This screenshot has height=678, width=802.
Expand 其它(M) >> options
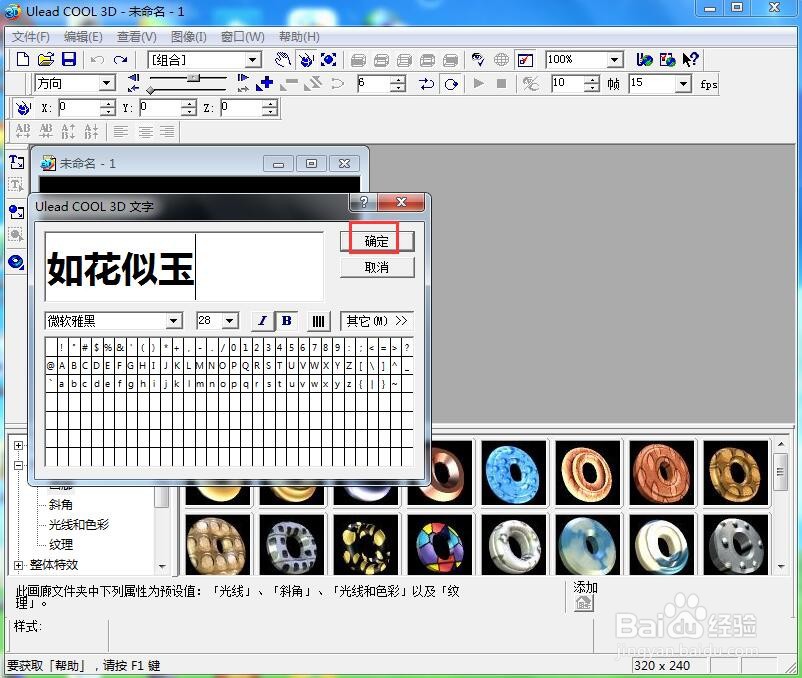point(376,321)
